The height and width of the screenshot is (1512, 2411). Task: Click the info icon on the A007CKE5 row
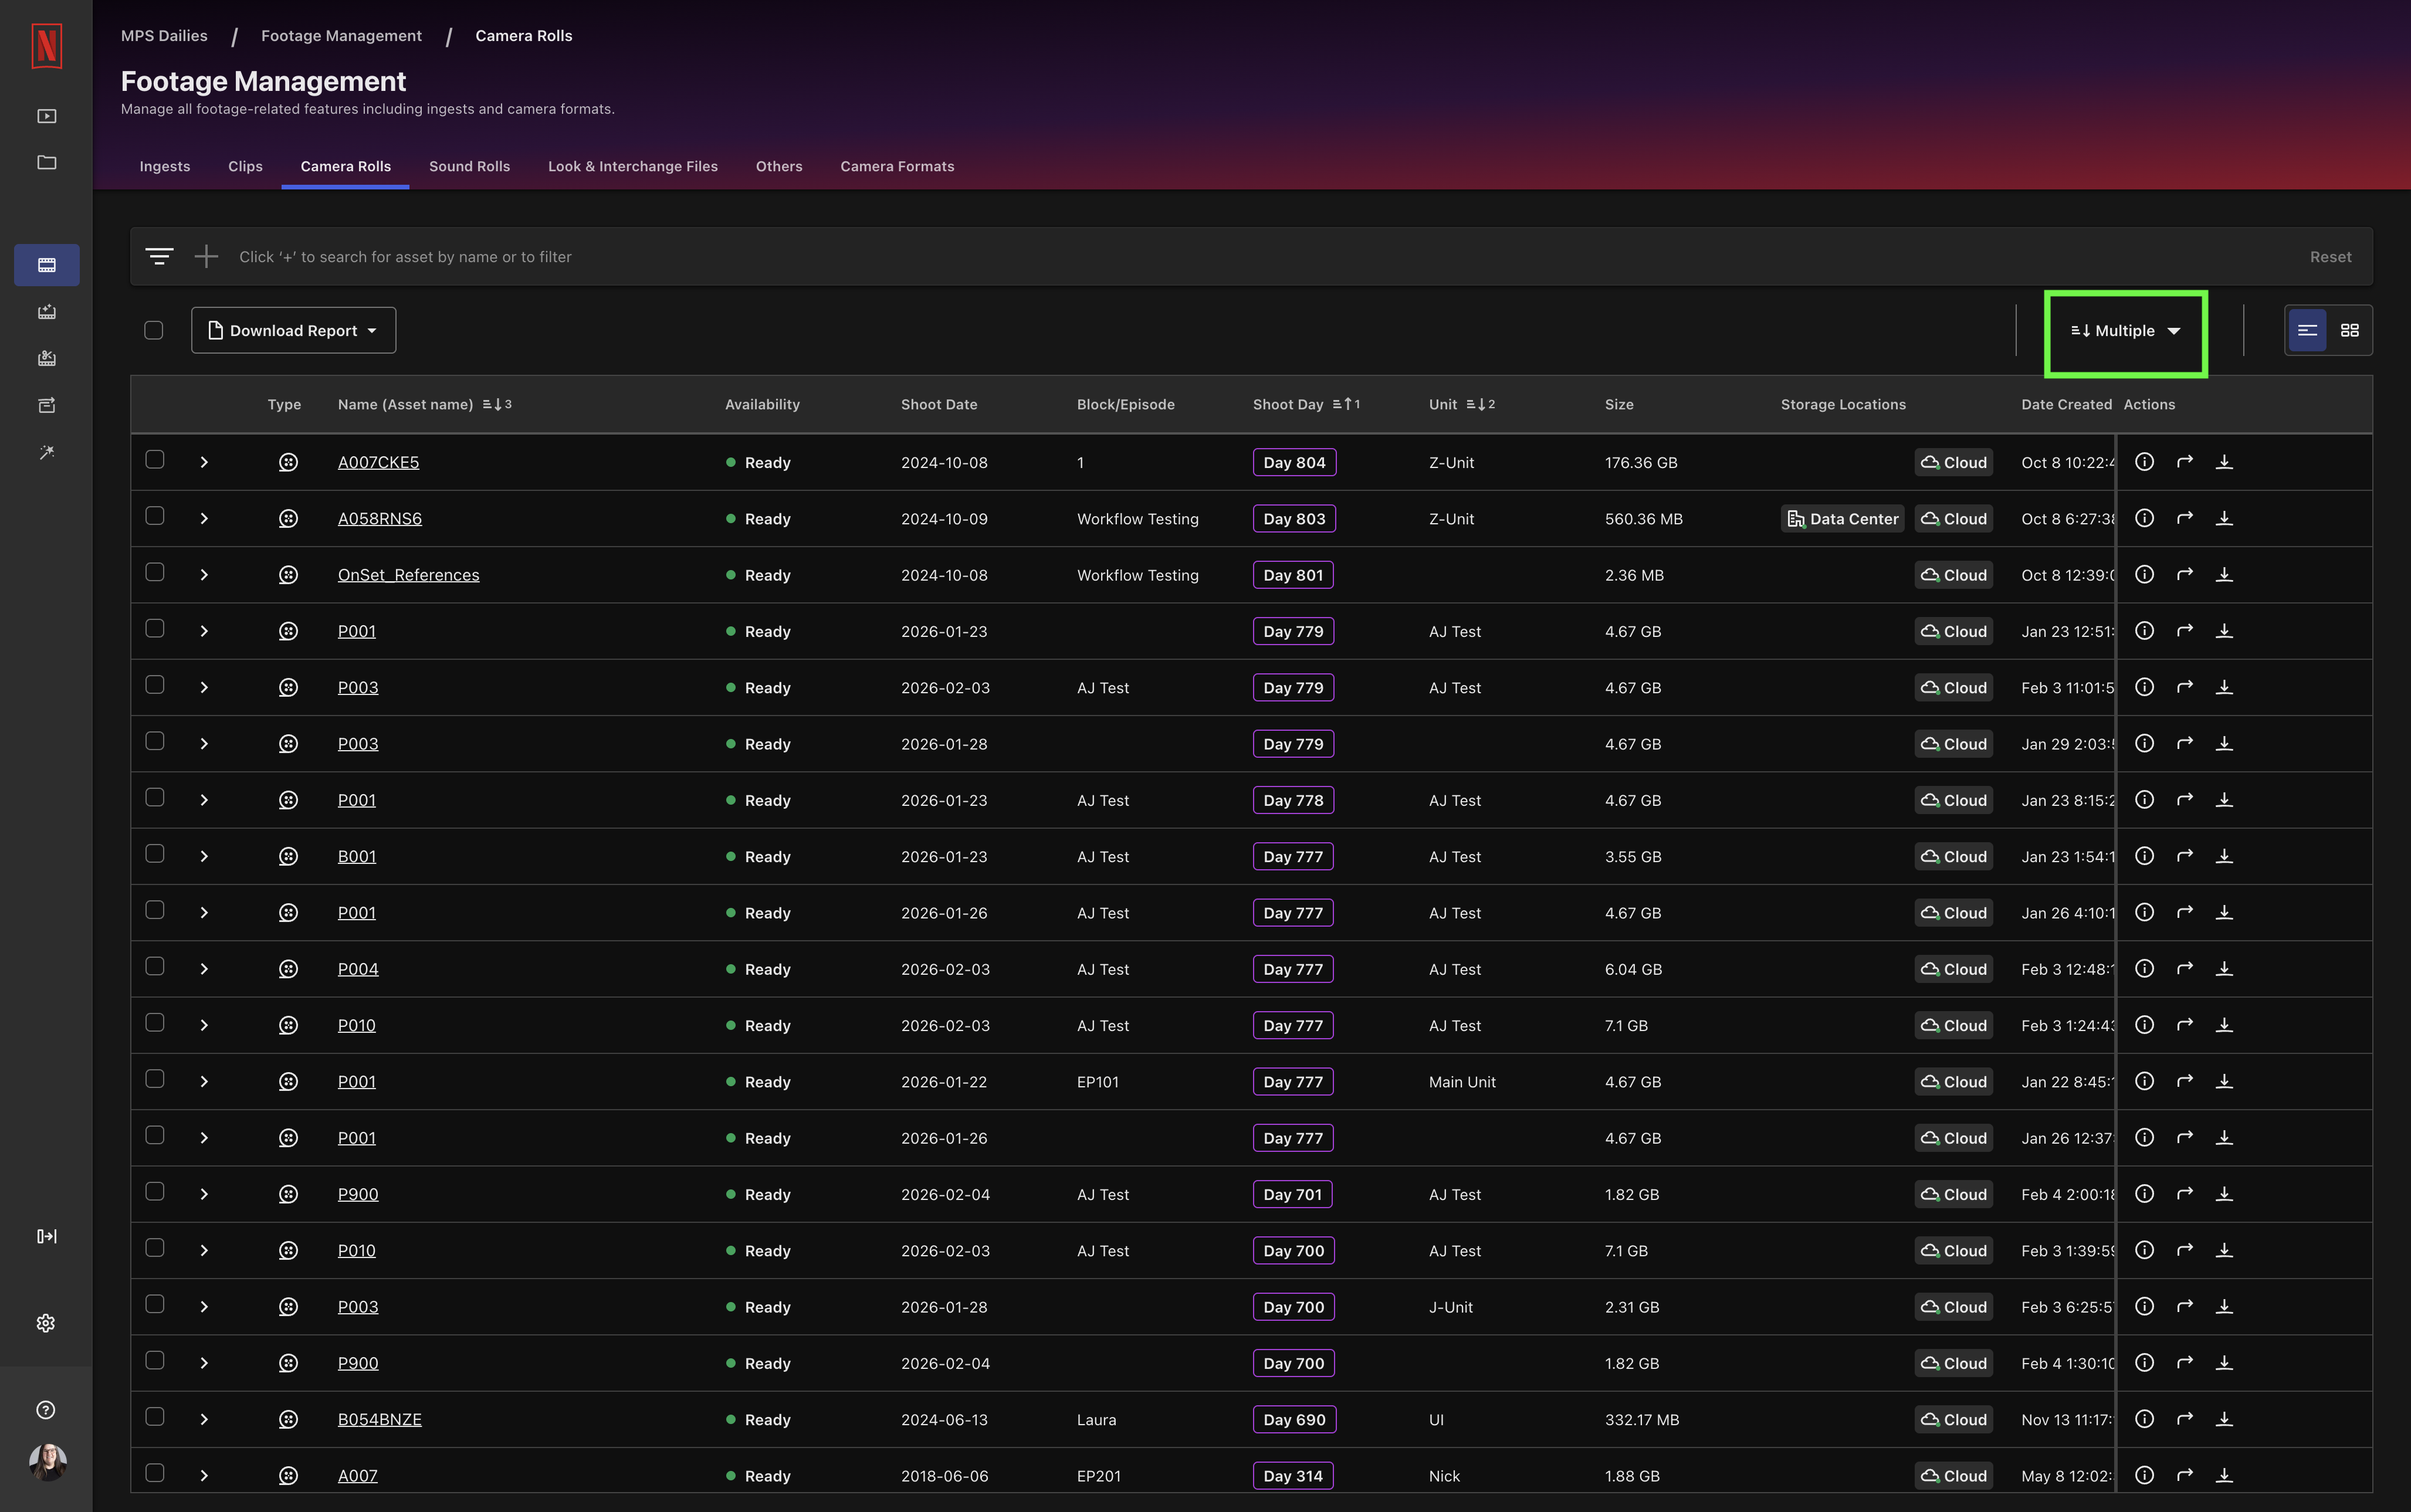pos(2144,461)
